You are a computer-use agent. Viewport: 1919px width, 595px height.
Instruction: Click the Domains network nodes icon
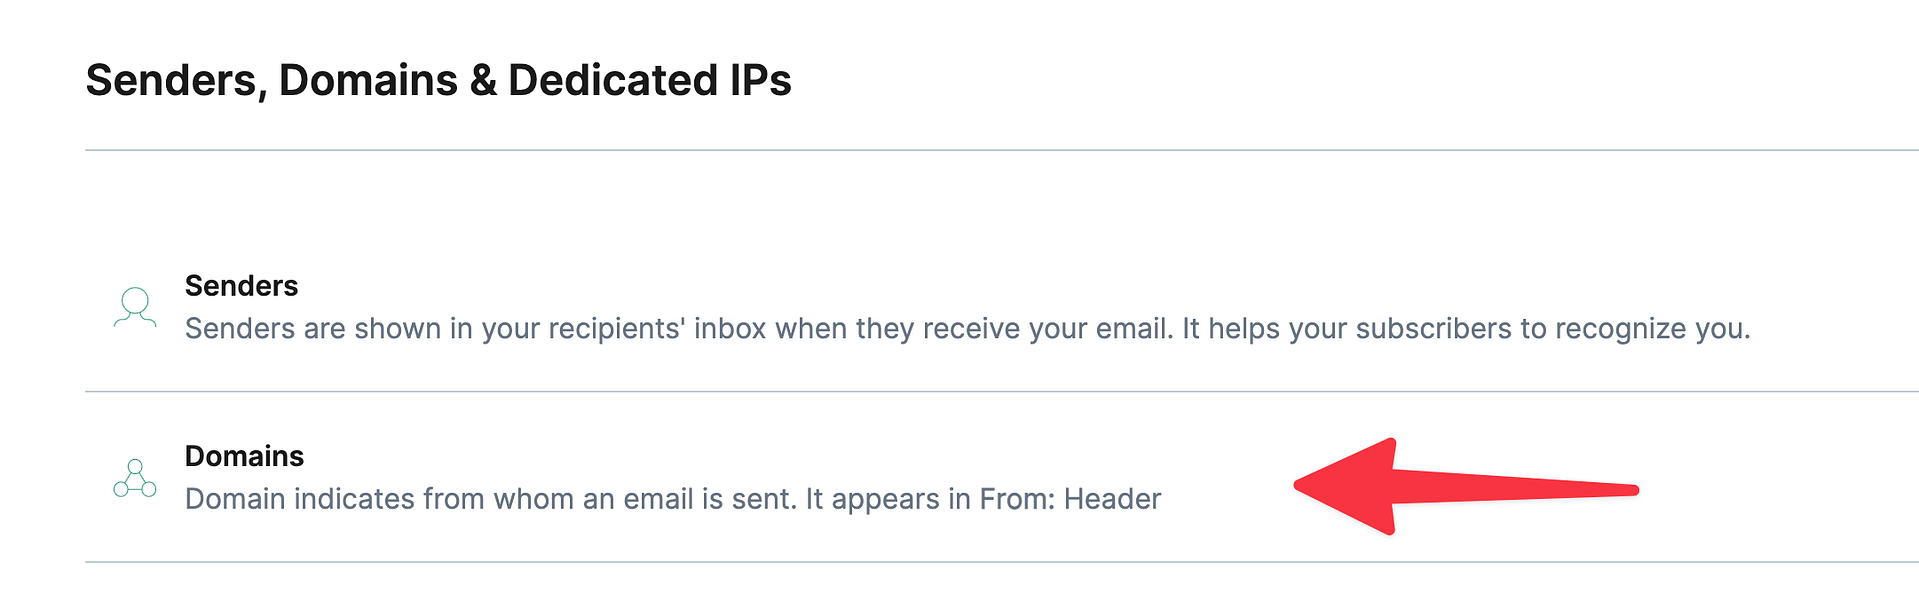pyautogui.click(x=135, y=478)
